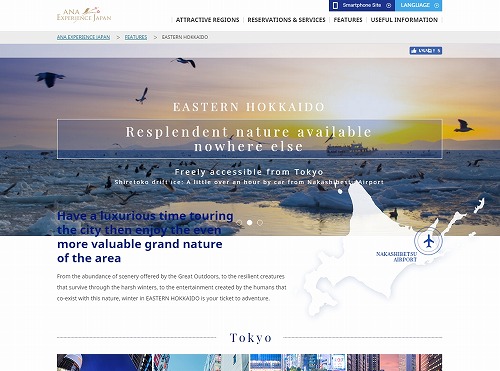Select the first carousel slide dot

[x=239, y=223]
